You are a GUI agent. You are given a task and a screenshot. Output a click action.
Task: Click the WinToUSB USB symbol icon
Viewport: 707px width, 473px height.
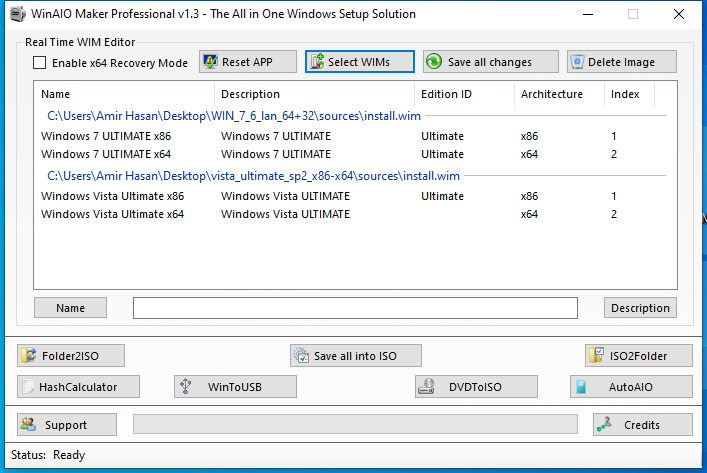(x=185, y=386)
